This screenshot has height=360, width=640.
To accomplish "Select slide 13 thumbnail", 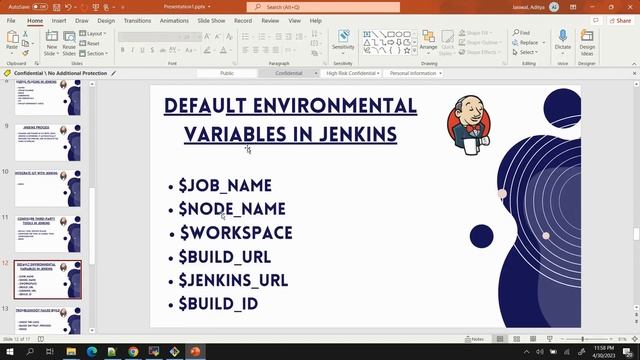I will coord(48,320).
